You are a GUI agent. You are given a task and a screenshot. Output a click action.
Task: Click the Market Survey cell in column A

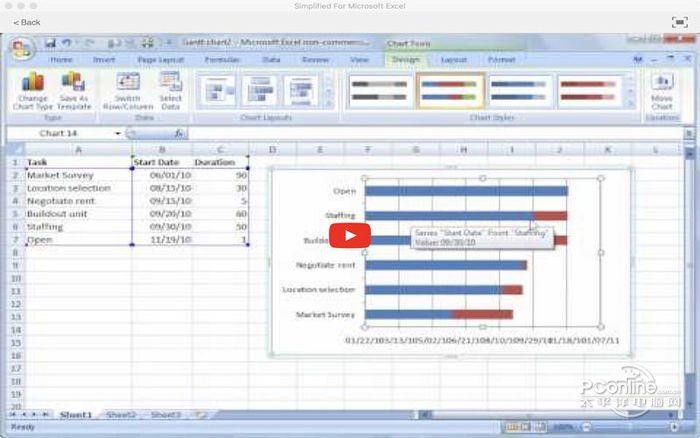click(78, 175)
